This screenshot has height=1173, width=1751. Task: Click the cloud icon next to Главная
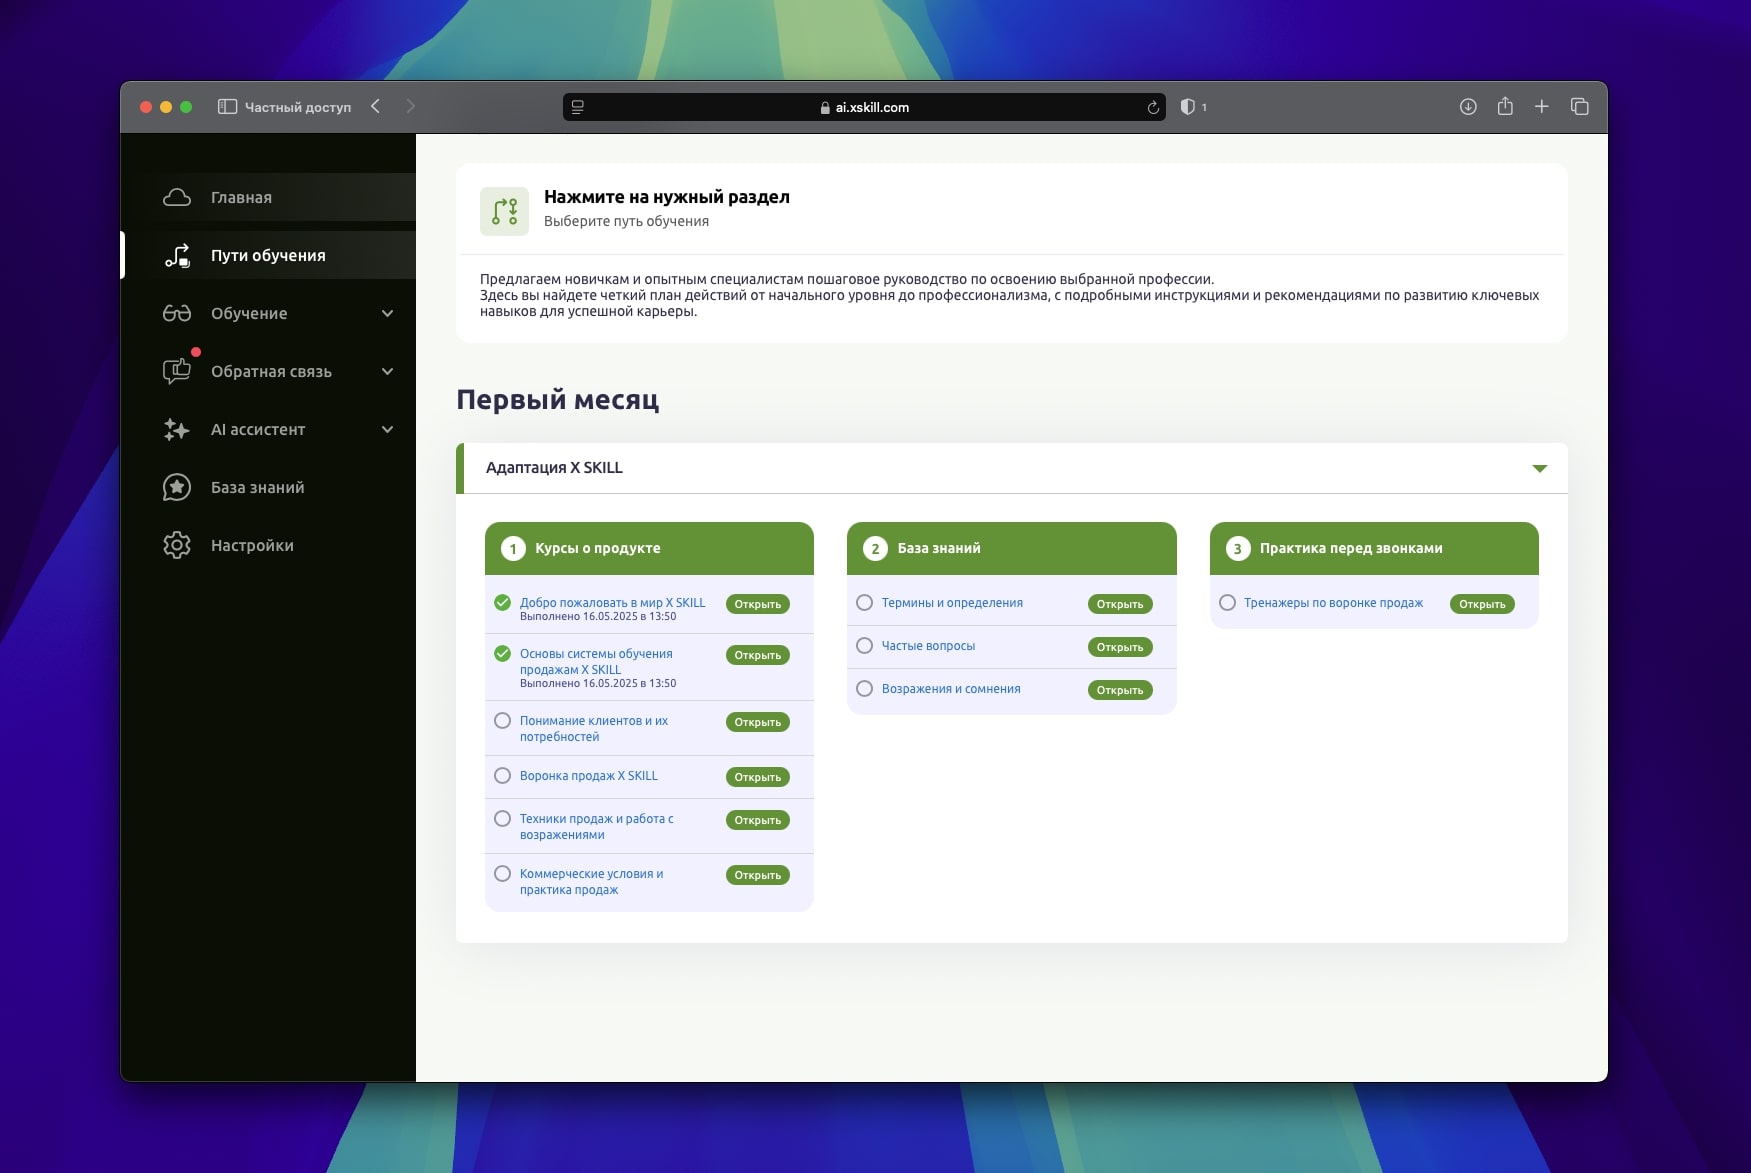177,197
